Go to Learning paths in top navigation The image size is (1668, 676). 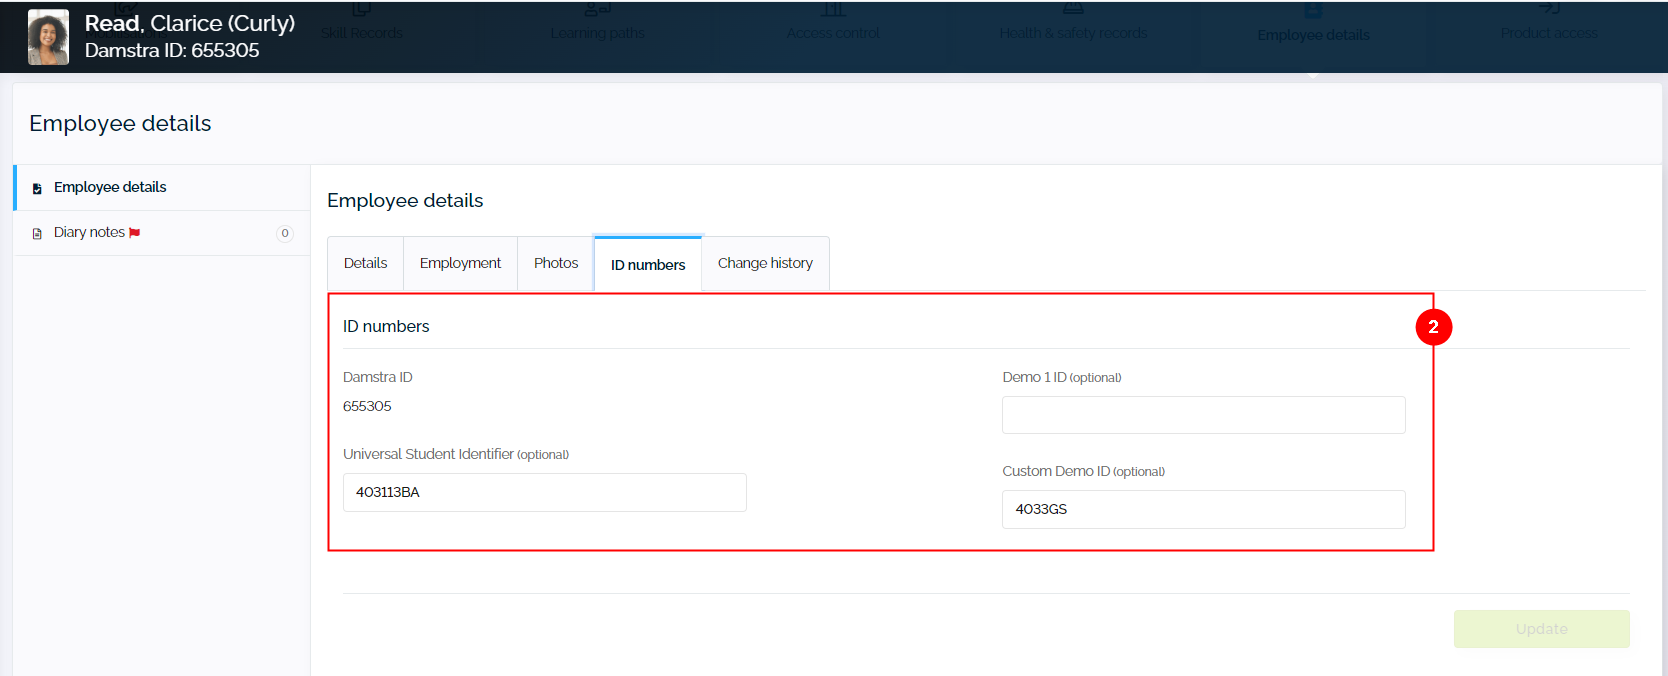(597, 32)
